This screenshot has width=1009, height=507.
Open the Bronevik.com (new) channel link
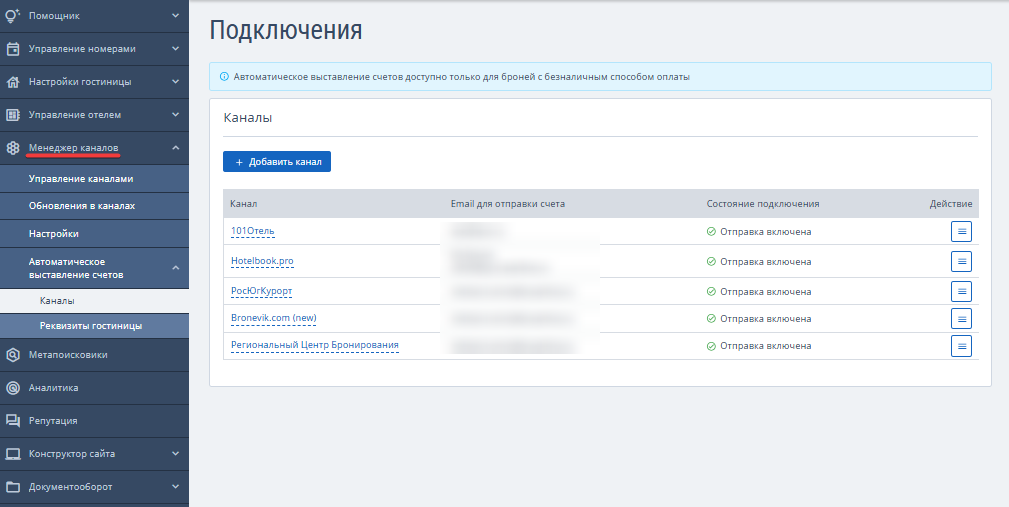[x=273, y=318]
